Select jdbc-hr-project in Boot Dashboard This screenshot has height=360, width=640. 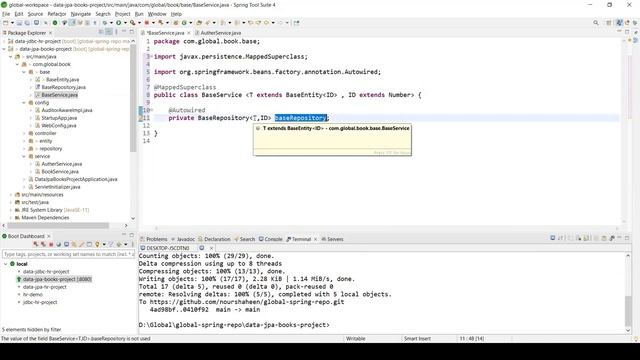tap(40, 302)
